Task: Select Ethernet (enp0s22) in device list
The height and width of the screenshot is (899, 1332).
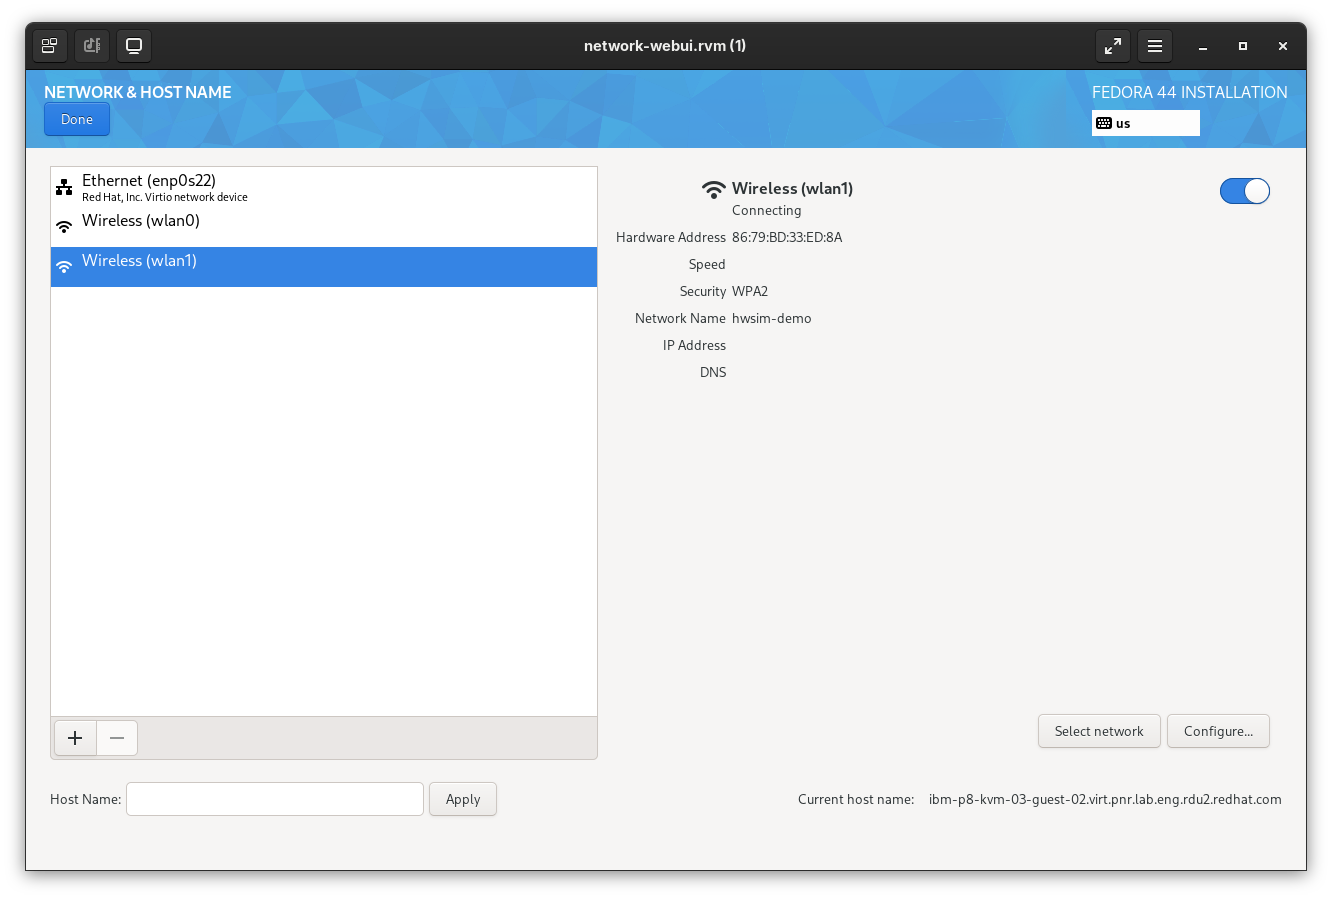Action: (x=324, y=187)
